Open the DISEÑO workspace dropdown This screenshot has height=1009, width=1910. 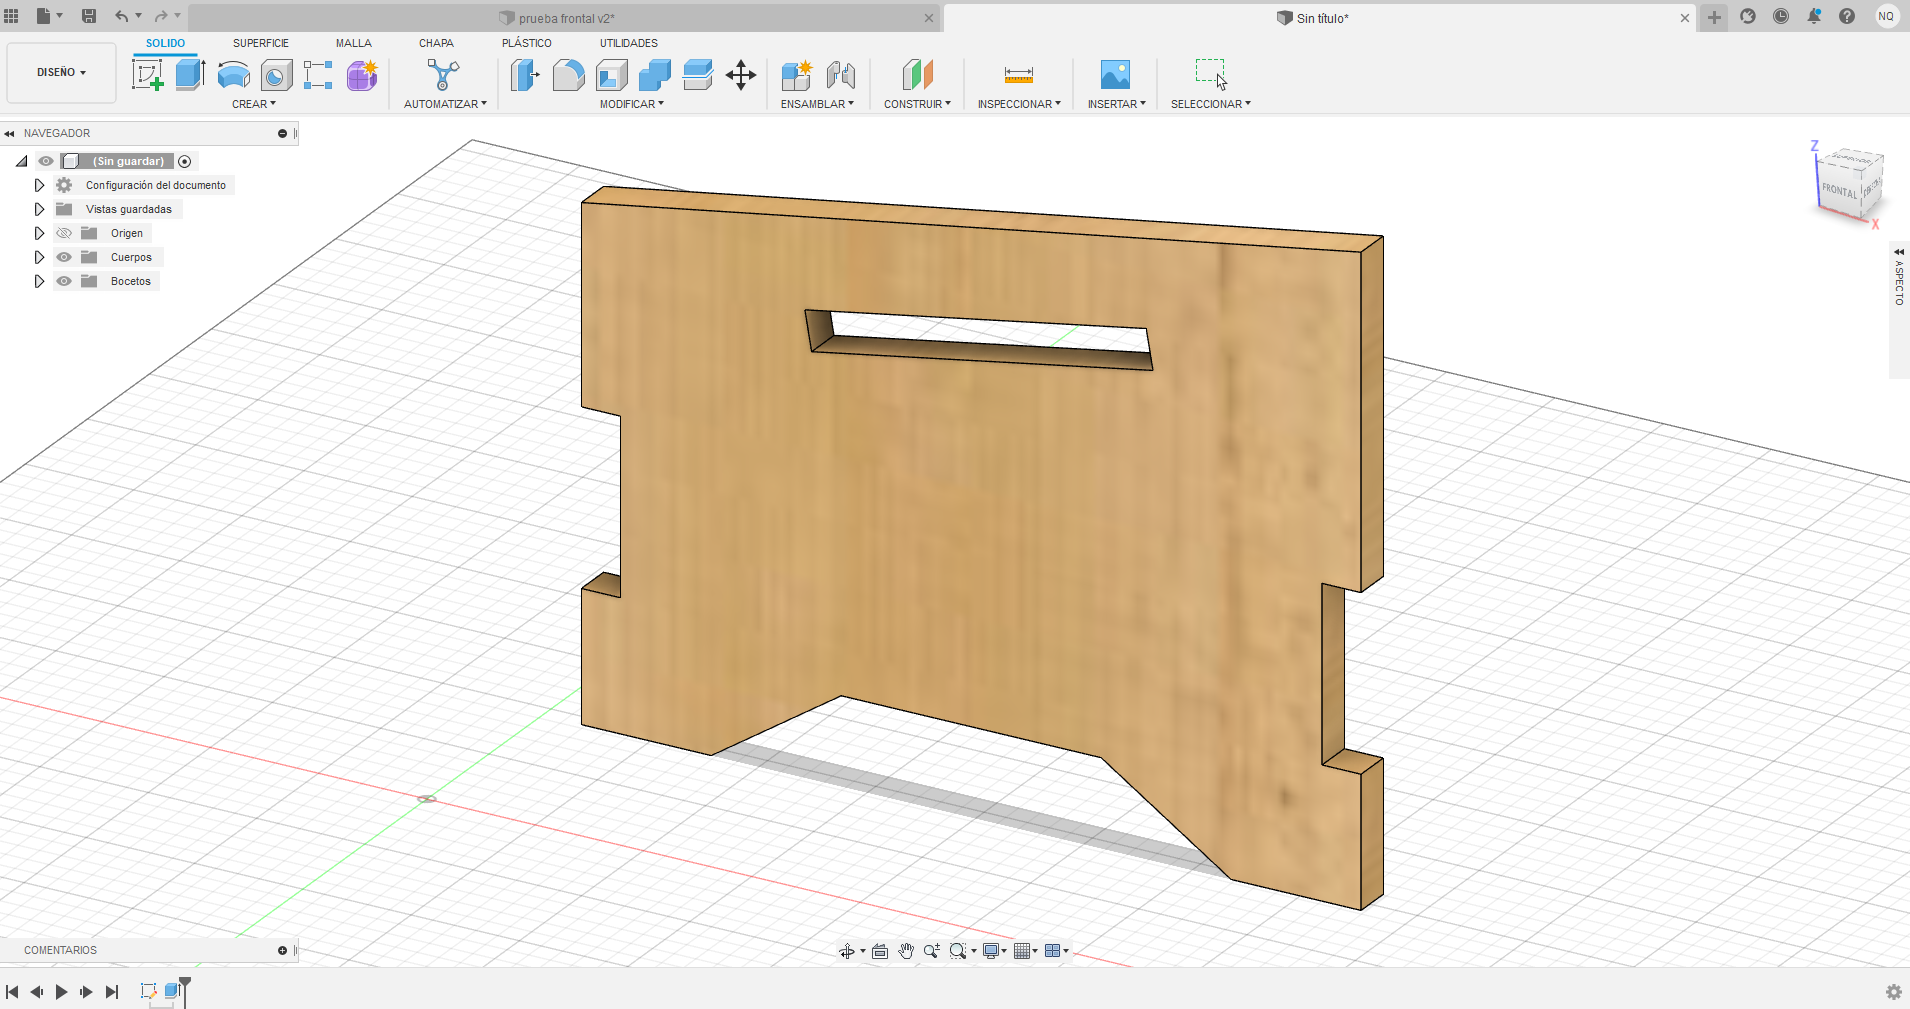(61, 72)
